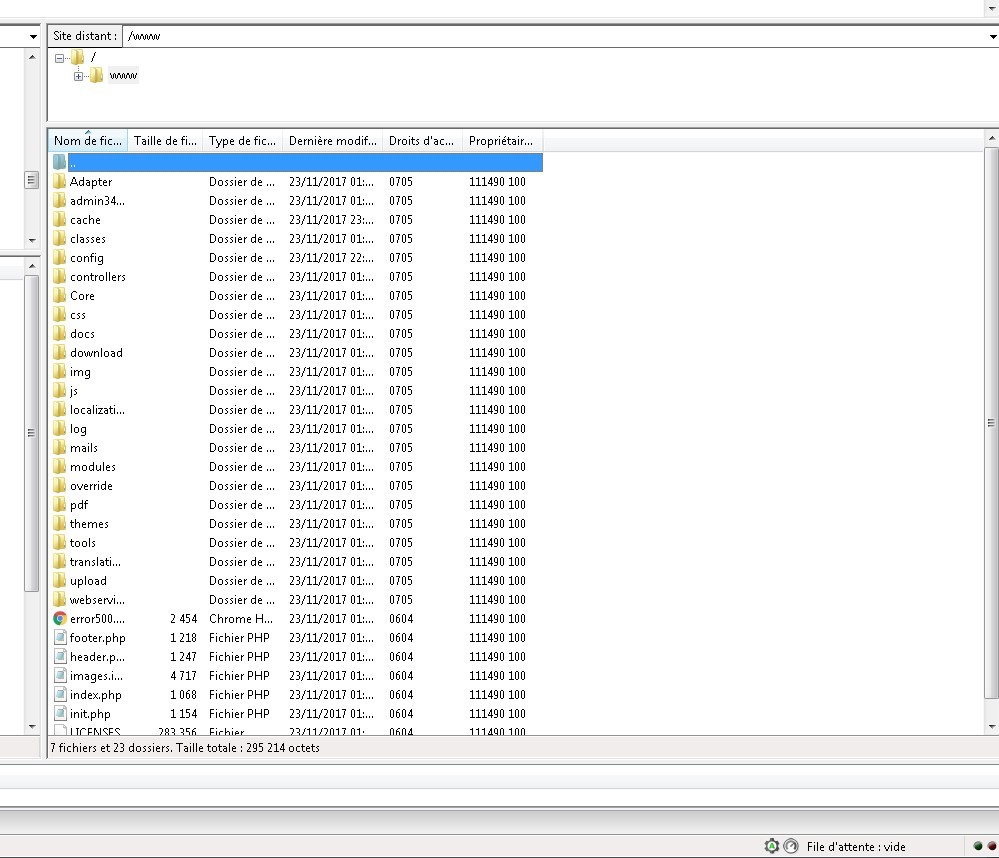999x858 pixels.
Task: Click the footer.php file icon
Action: [60, 638]
